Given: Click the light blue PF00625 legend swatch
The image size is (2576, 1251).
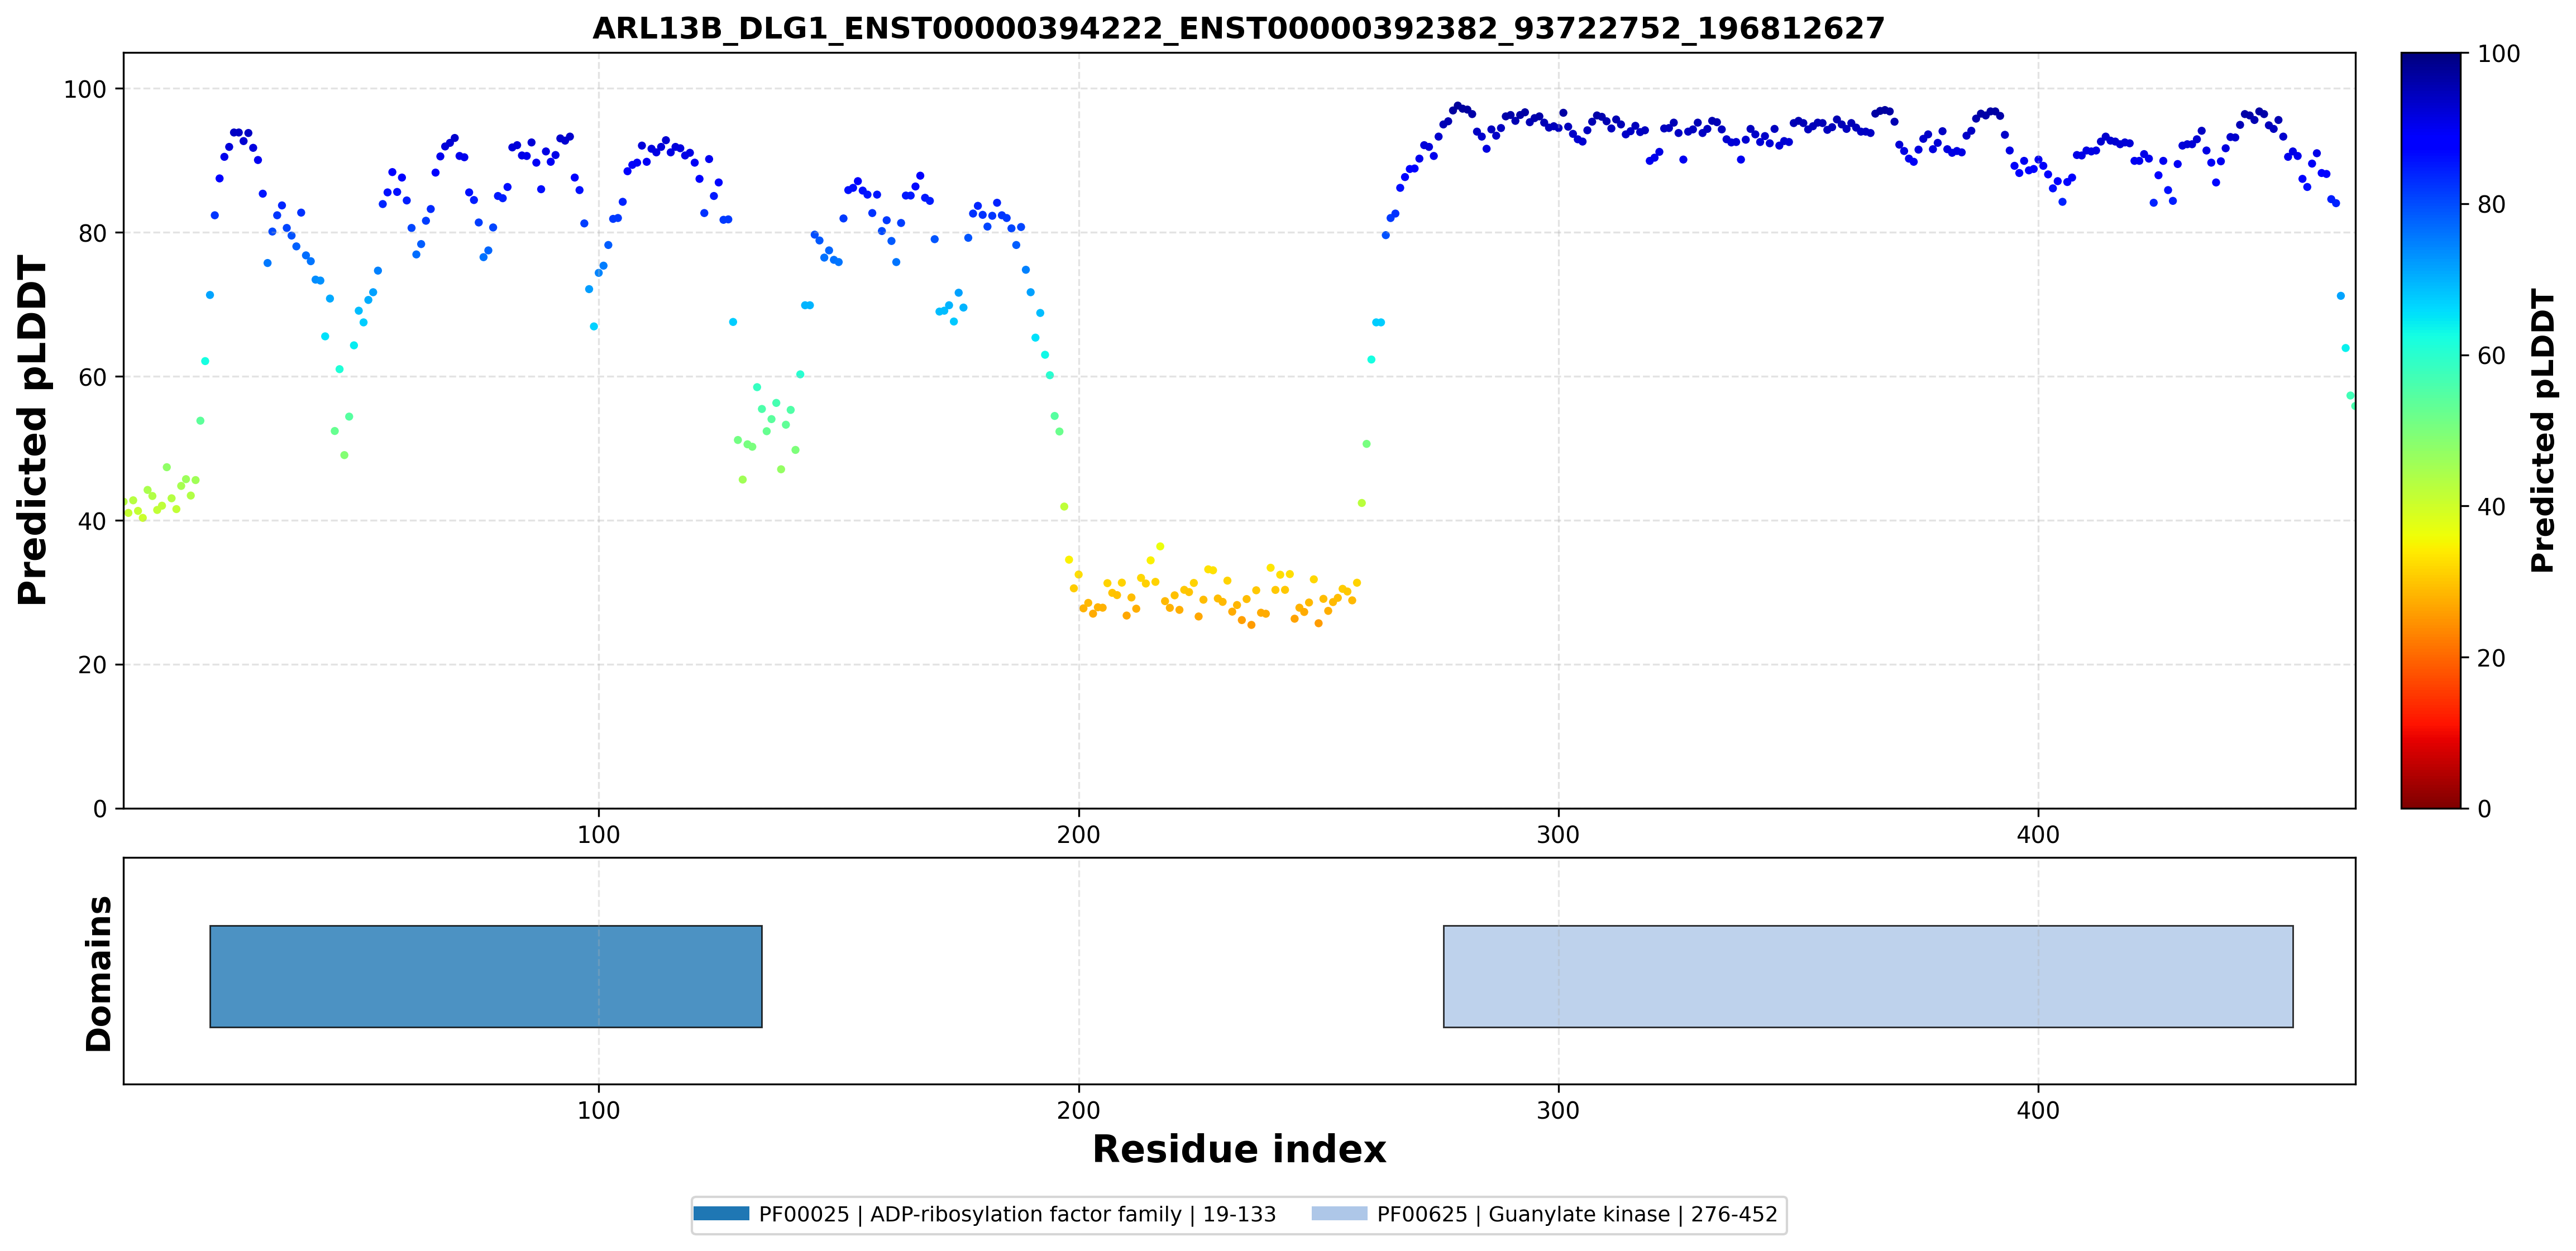Looking at the screenshot, I should point(1339,1214).
